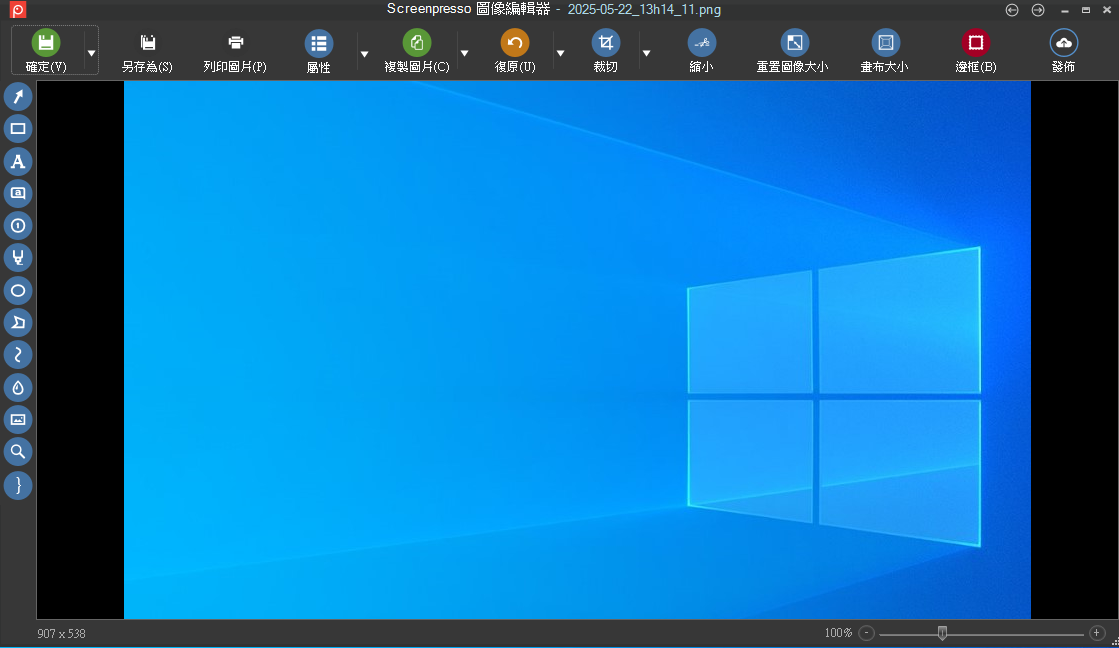
Task: Select the numbering steps tool
Action: point(18,226)
